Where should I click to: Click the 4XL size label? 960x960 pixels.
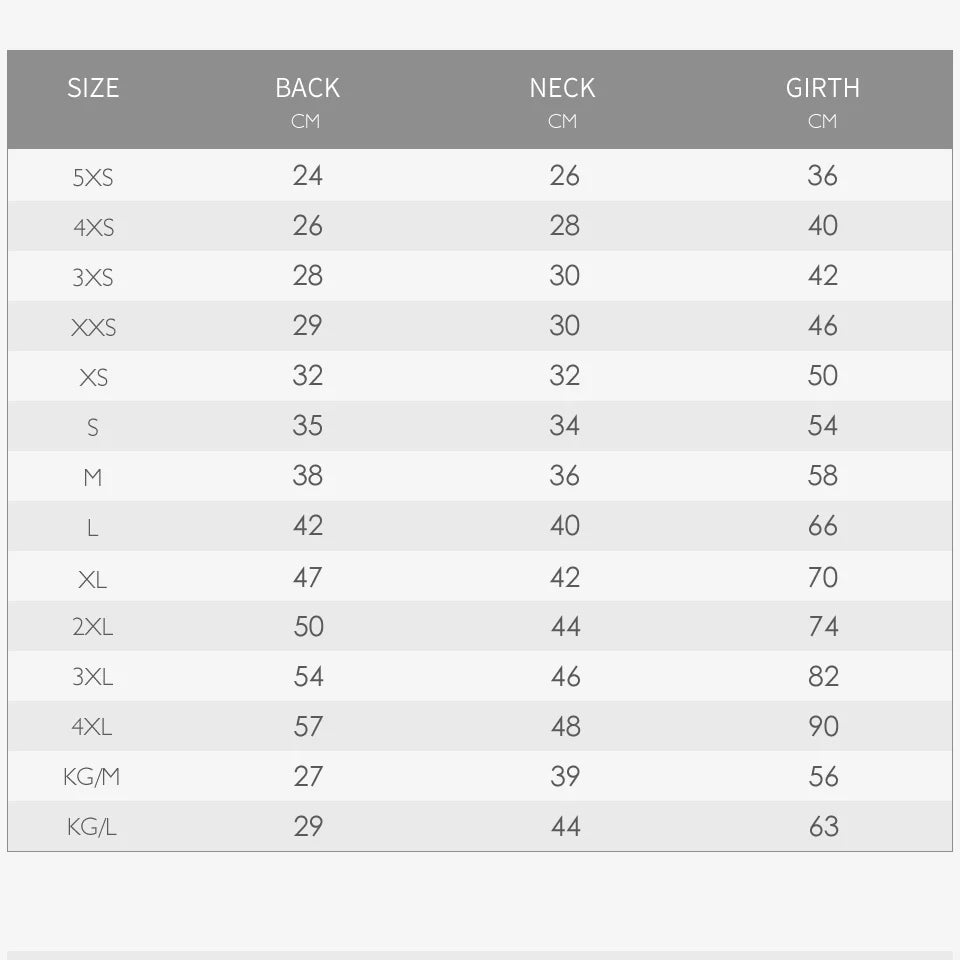tap(93, 728)
